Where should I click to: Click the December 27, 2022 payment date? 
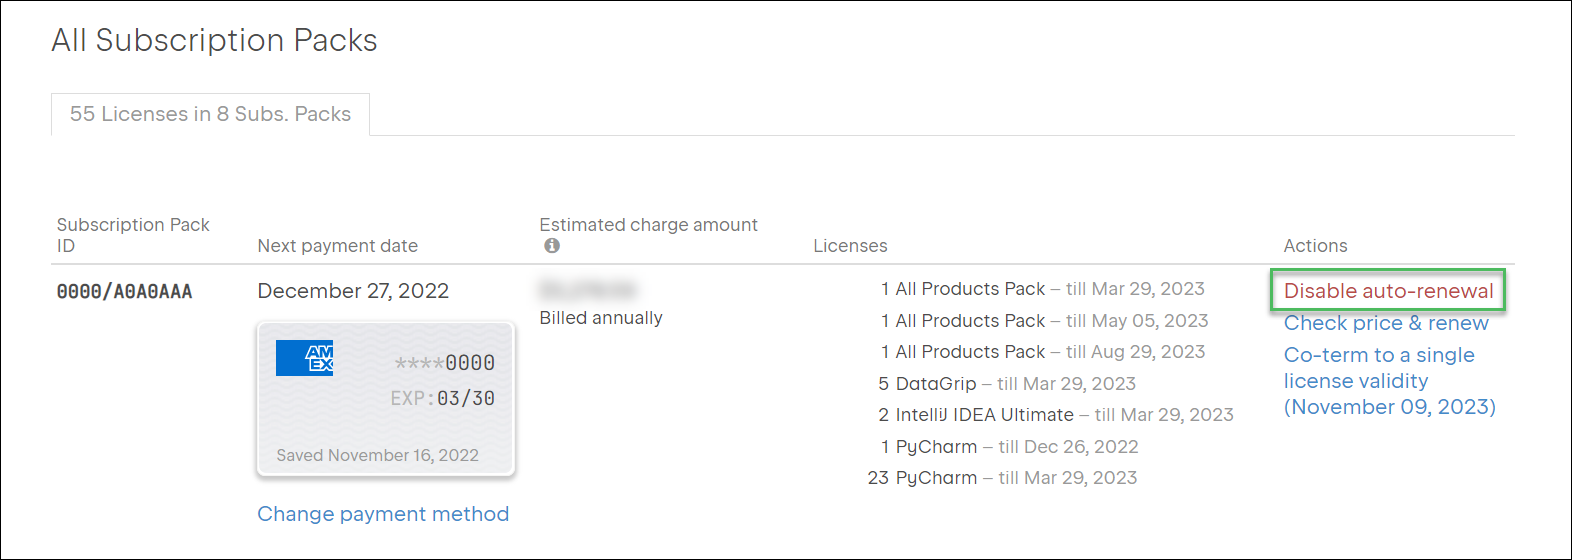pyautogui.click(x=353, y=291)
